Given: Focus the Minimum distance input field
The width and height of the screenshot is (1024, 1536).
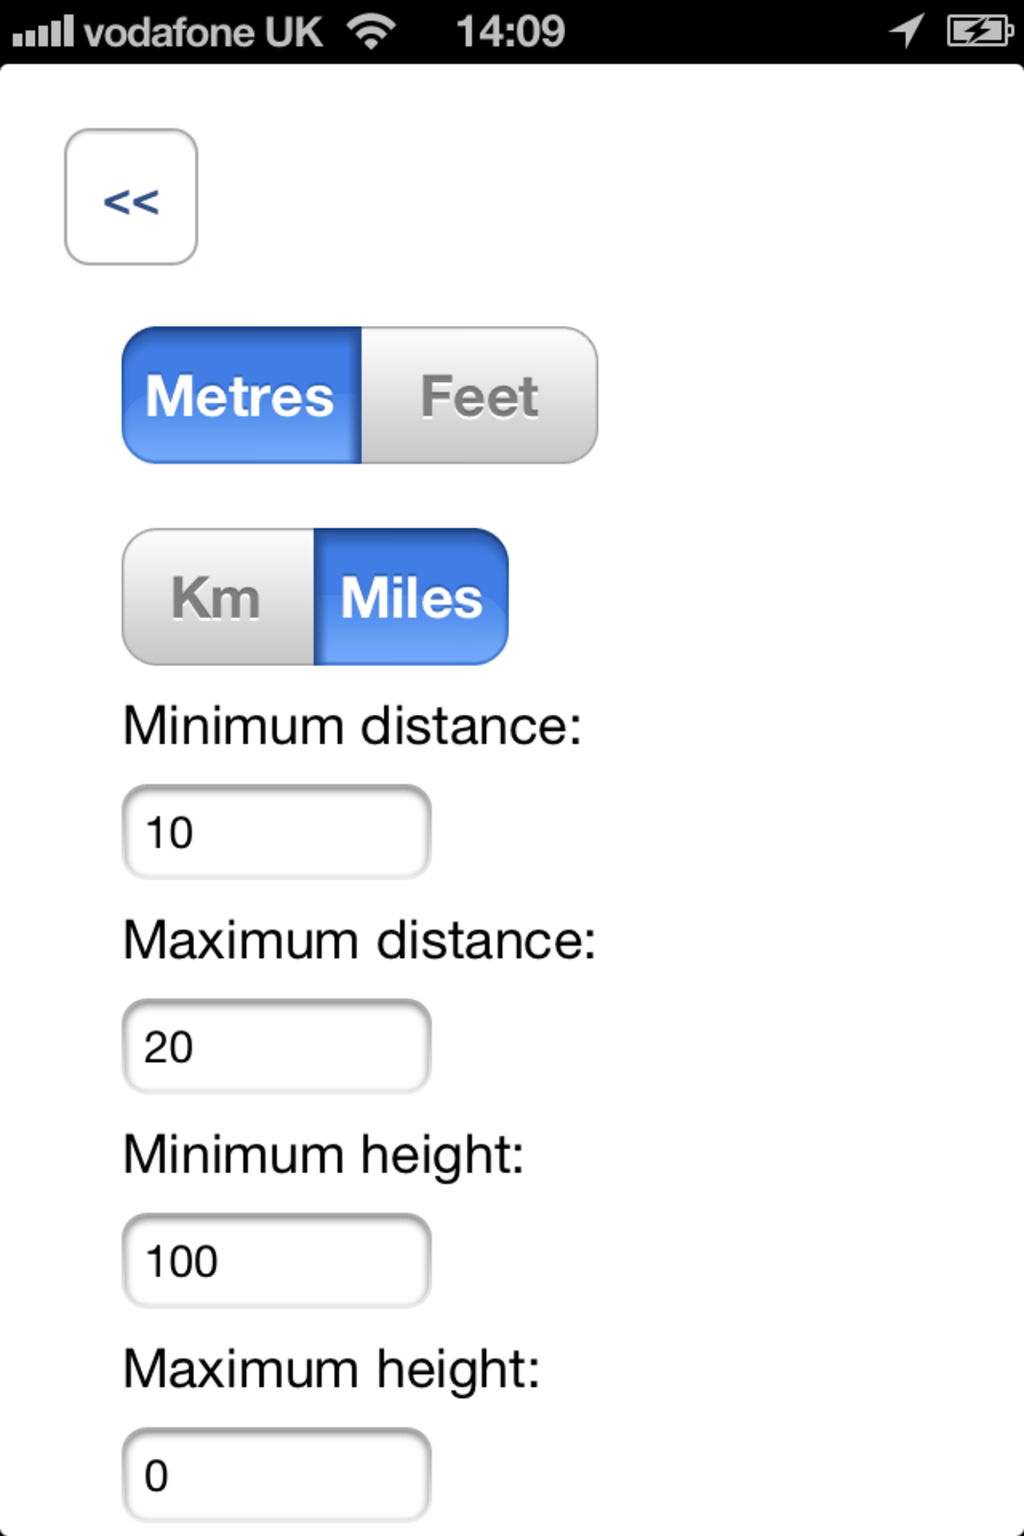Looking at the screenshot, I should (x=276, y=832).
